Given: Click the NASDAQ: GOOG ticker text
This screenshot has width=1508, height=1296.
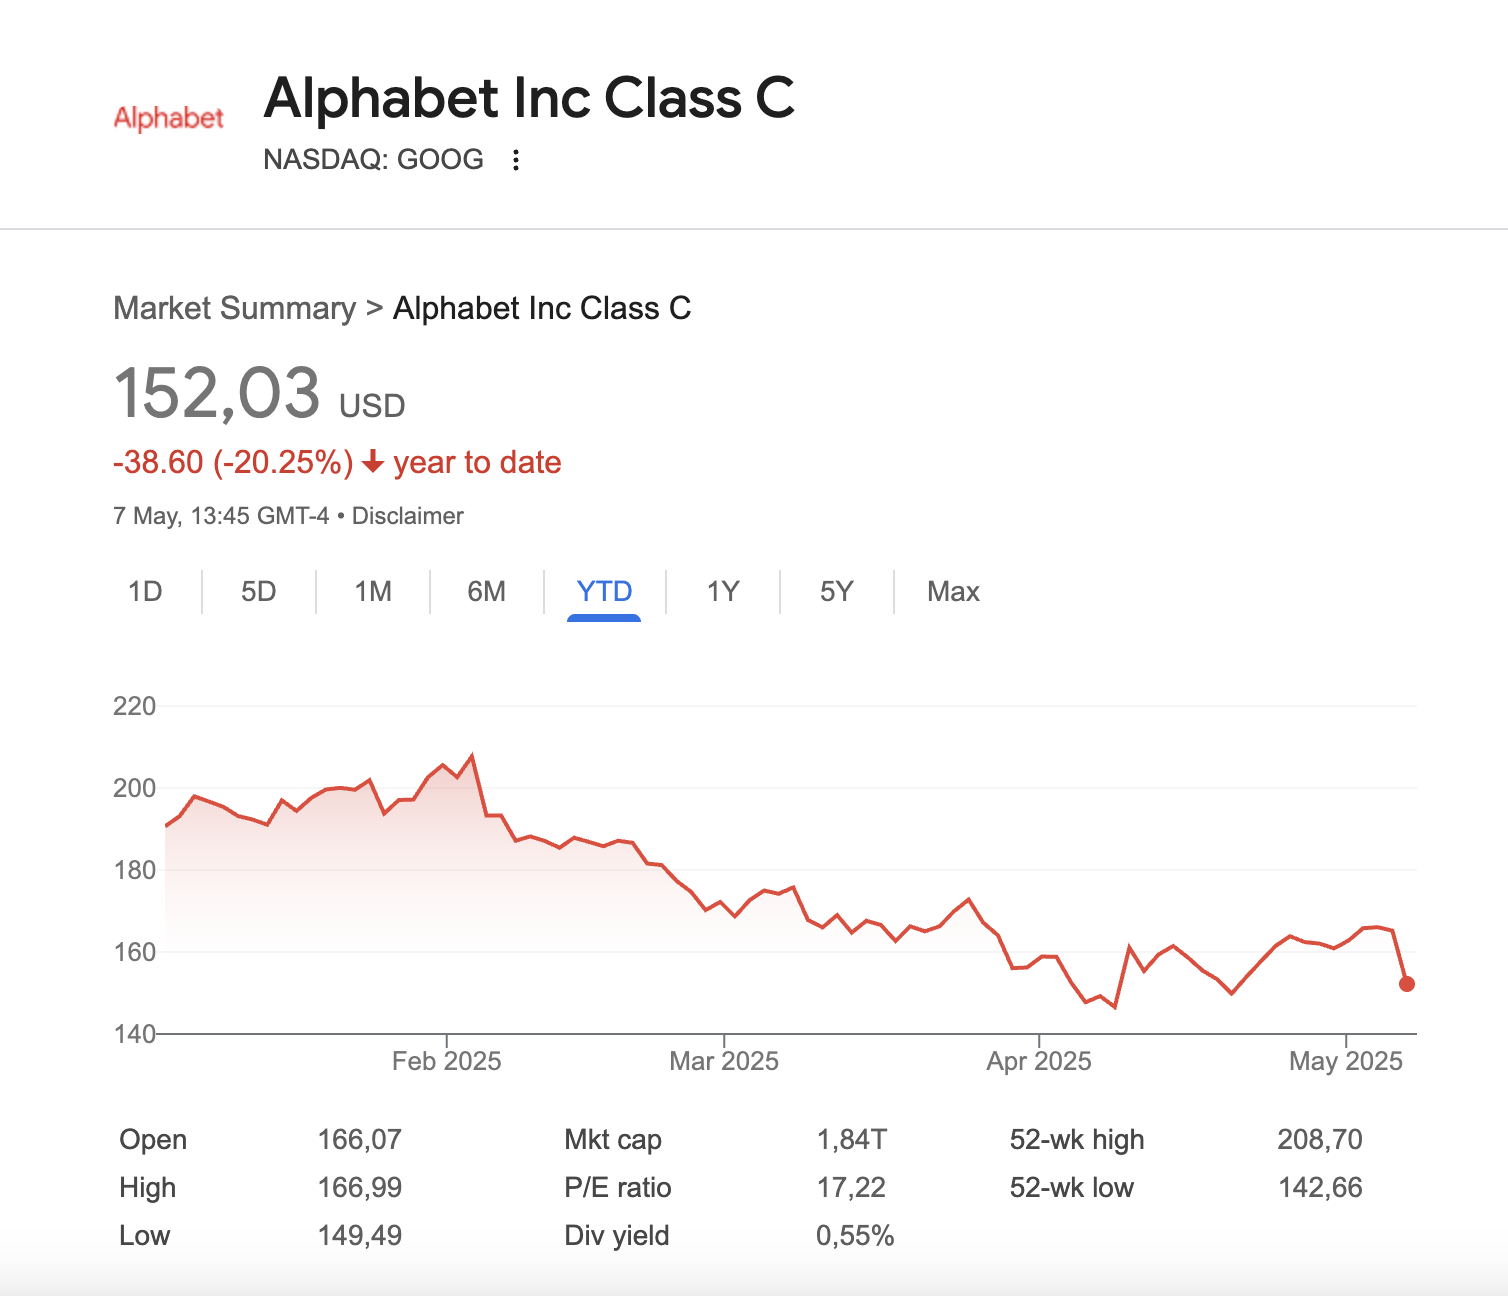Looking at the screenshot, I should tap(373, 160).
